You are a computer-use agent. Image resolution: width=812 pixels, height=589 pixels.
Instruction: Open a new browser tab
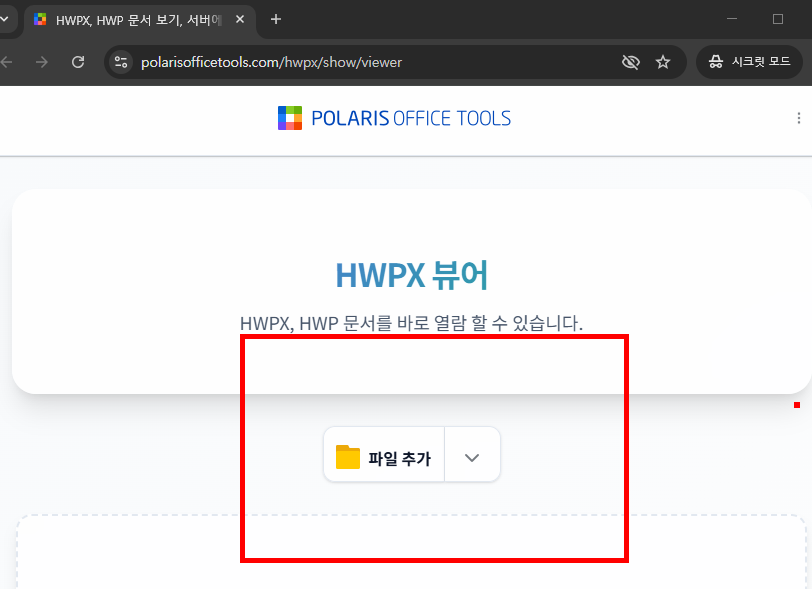tap(275, 18)
